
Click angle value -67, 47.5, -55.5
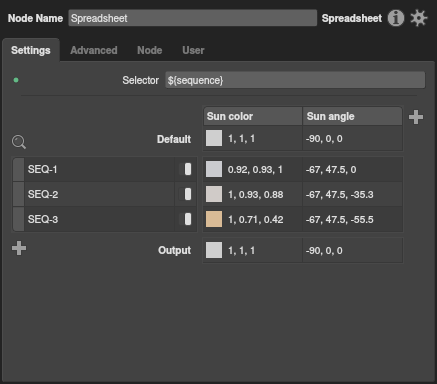(340, 220)
